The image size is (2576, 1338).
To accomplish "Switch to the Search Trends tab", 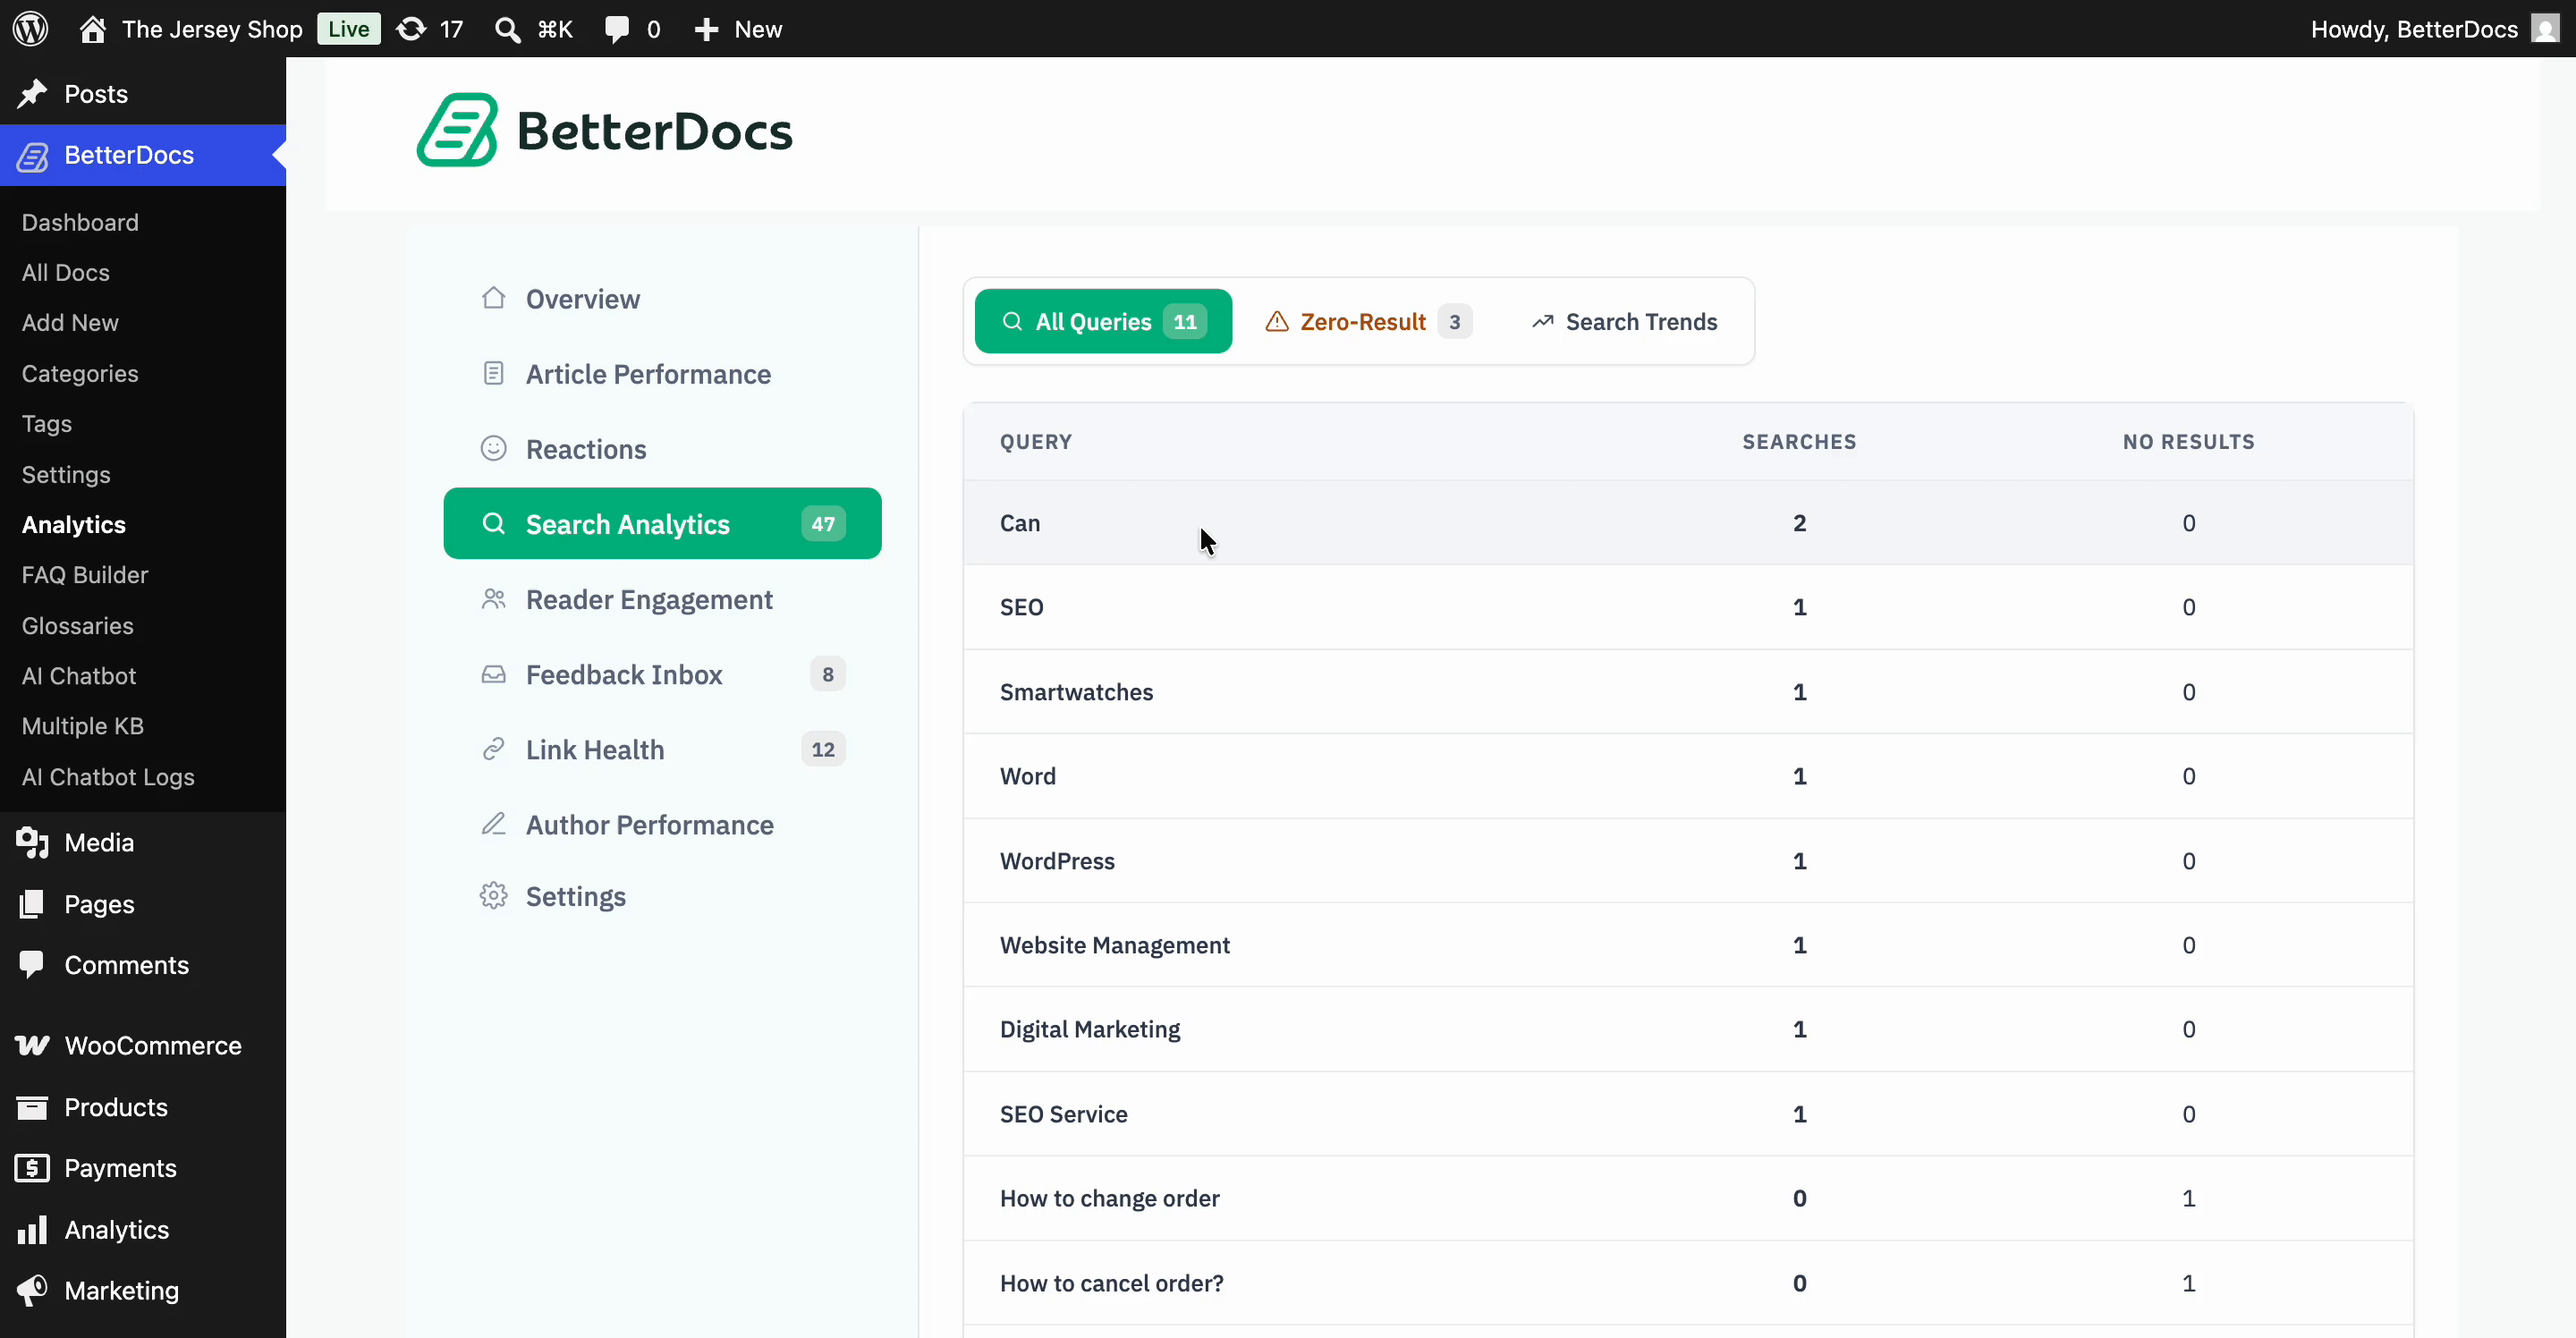I will [x=1624, y=321].
